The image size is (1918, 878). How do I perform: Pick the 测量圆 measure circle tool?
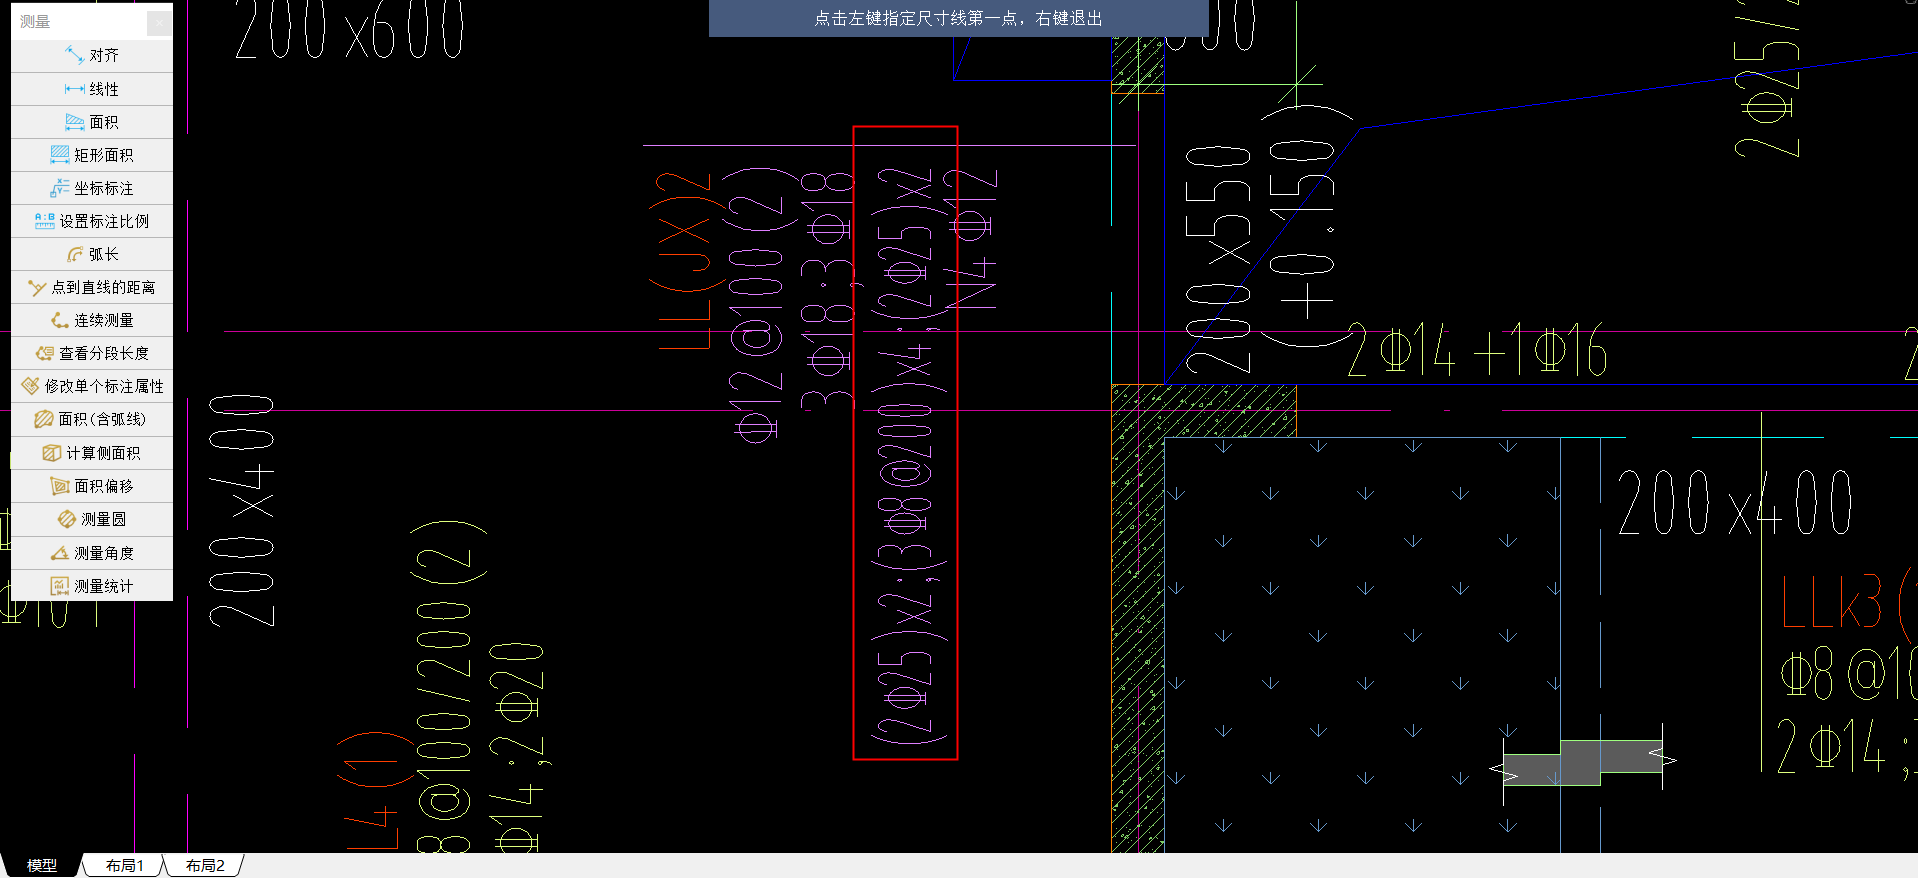point(92,519)
